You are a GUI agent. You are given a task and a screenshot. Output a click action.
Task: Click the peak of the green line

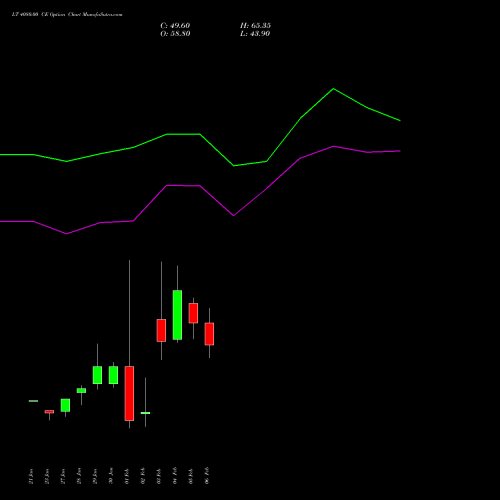click(x=333, y=89)
